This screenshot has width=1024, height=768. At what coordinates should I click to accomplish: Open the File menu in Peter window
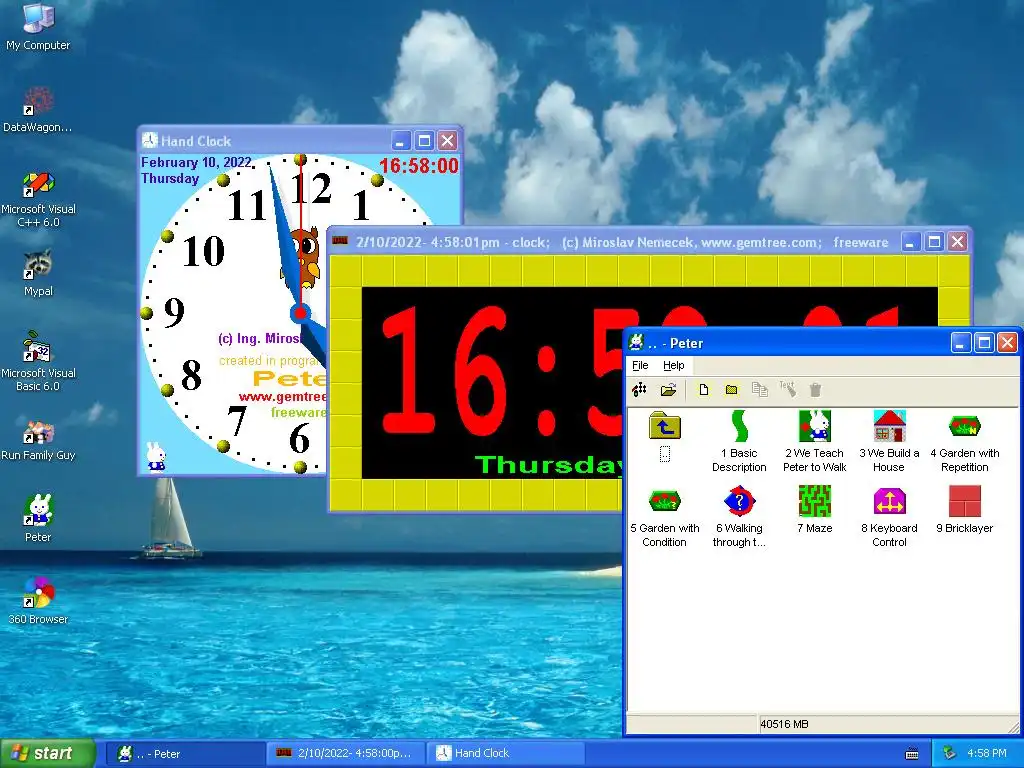tap(640, 365)
